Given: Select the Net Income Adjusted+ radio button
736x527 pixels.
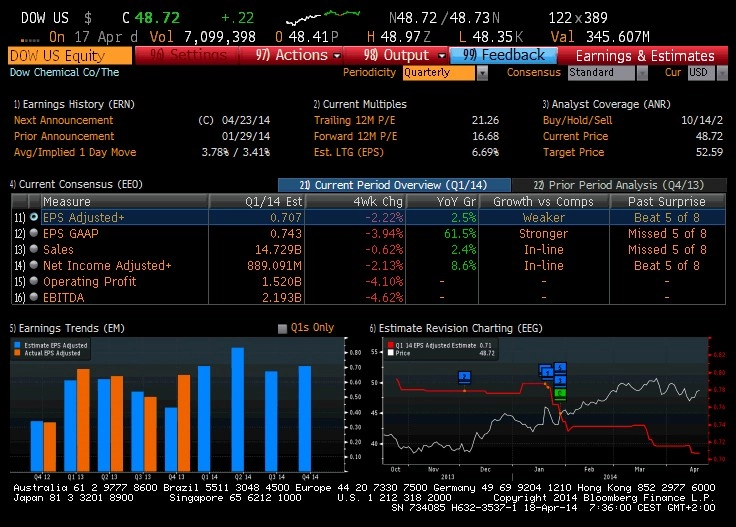Looking at the screenshot, I should 34,265.
